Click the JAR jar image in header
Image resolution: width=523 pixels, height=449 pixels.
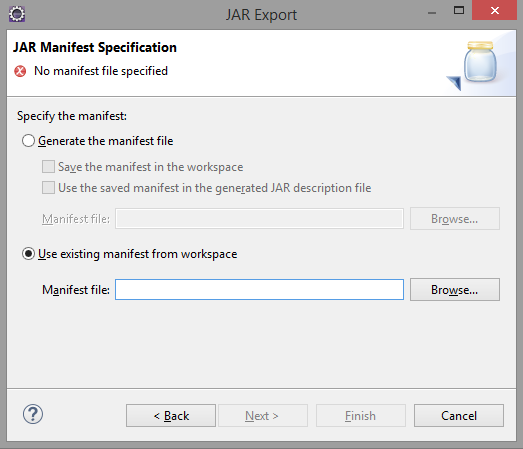480,62
